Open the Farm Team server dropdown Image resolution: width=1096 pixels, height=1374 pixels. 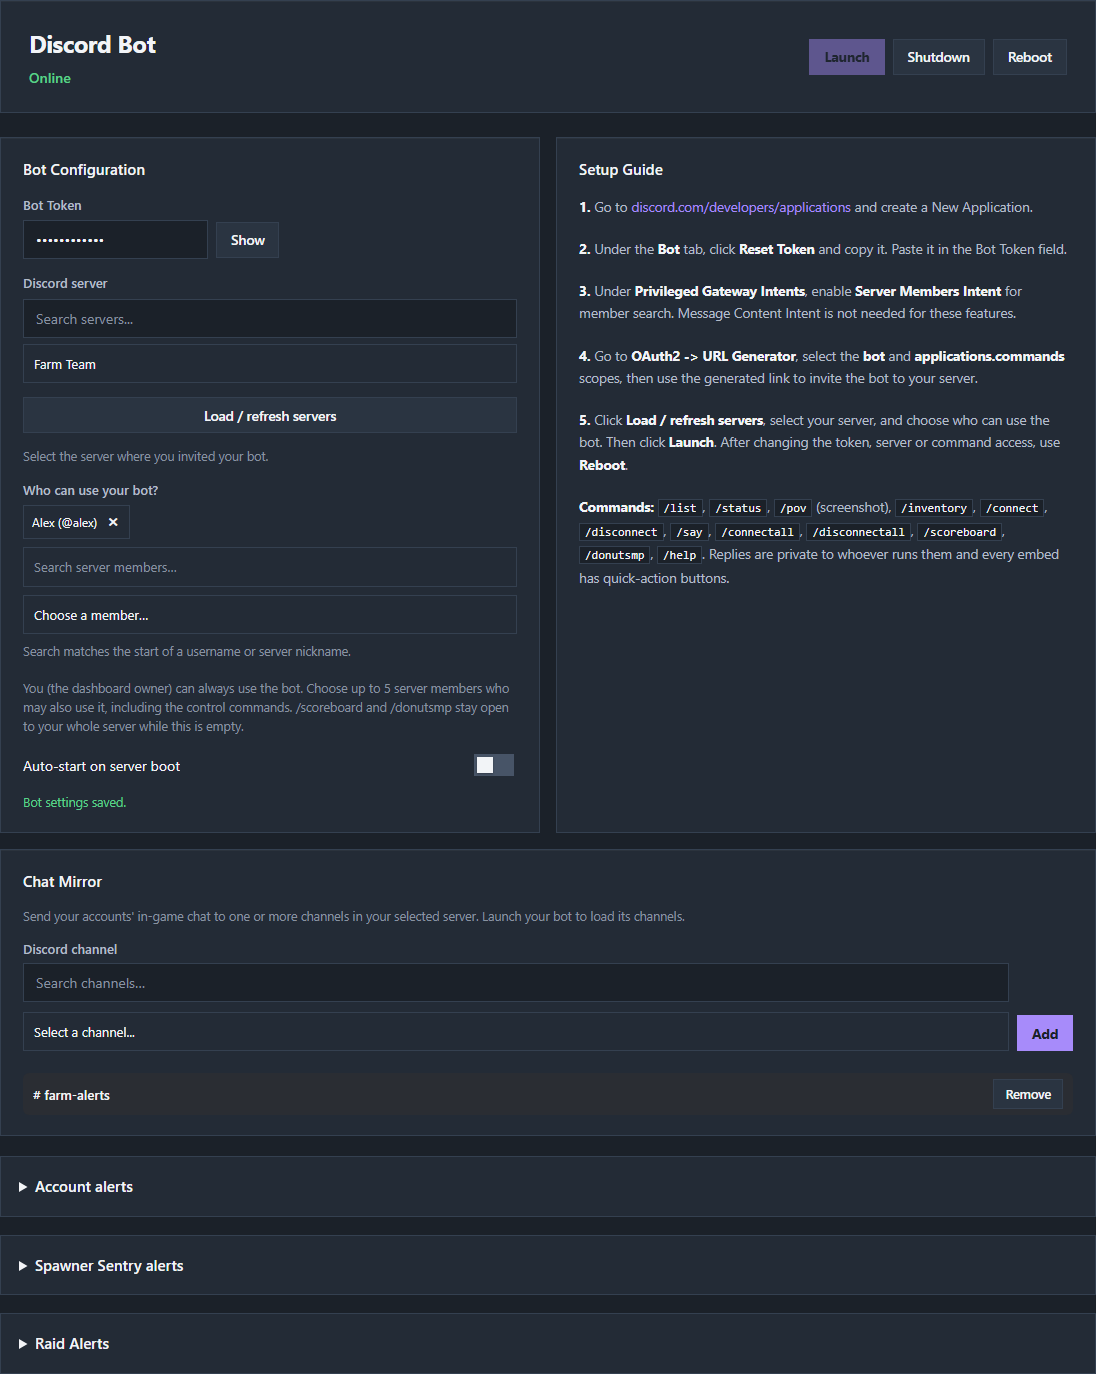pos(270,364)
